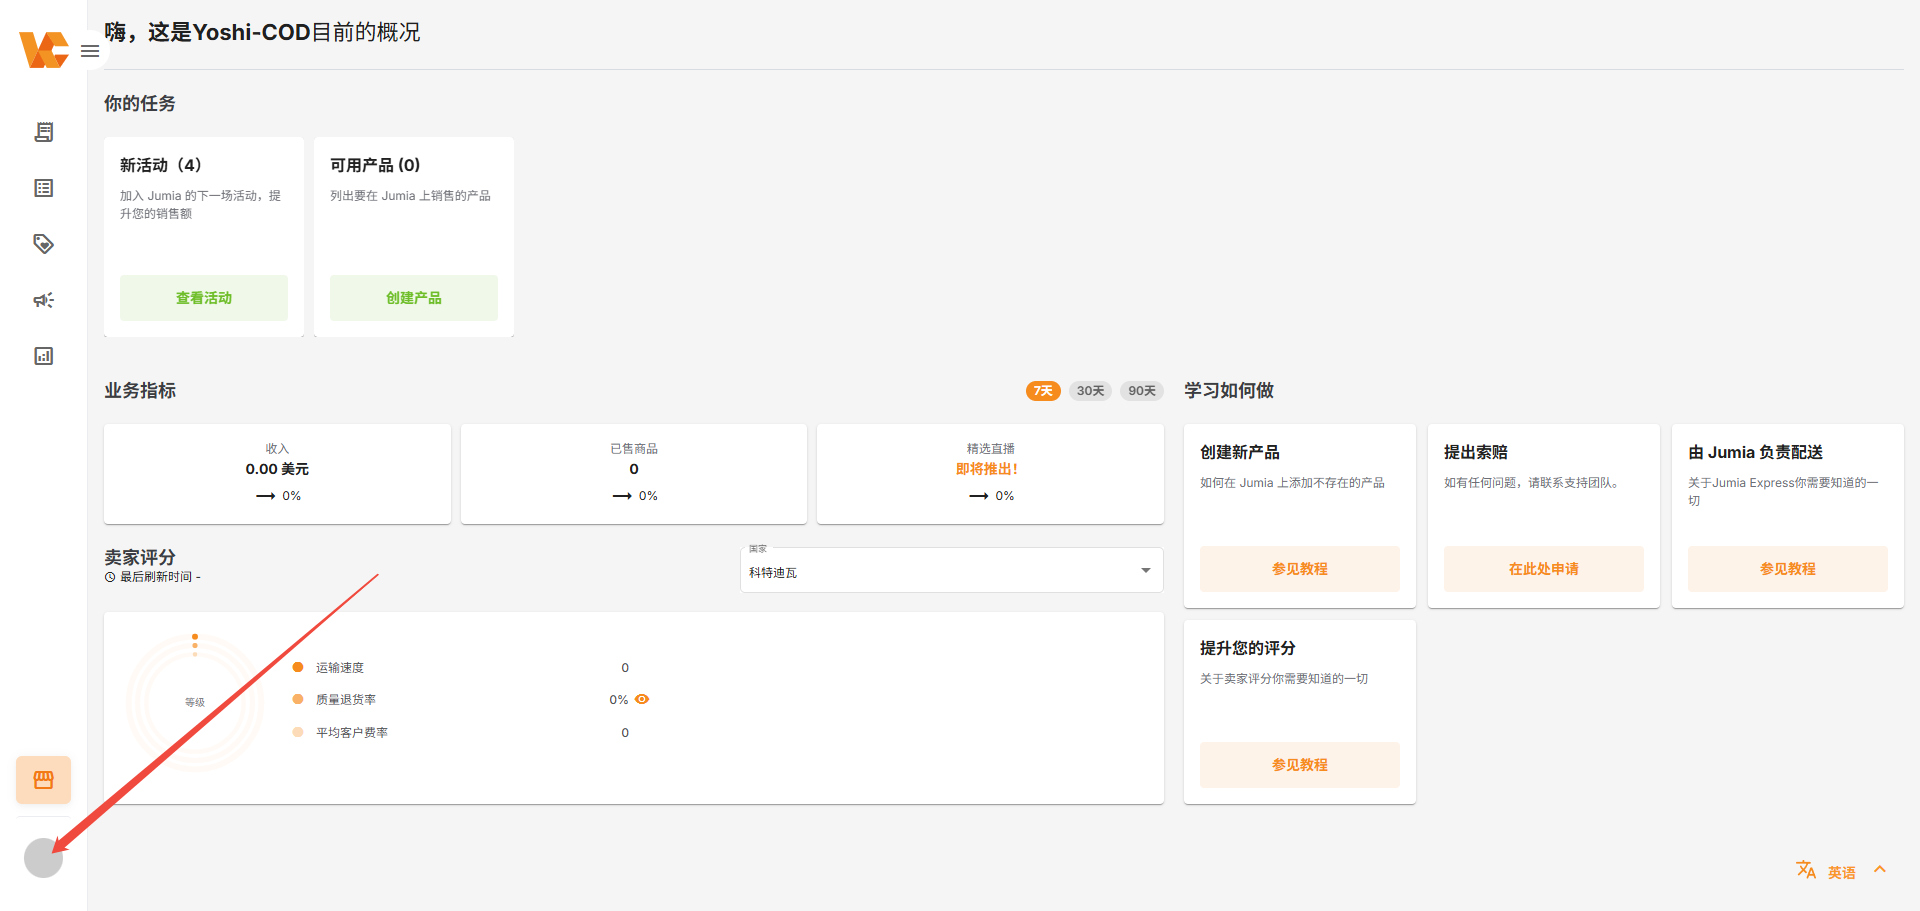Open the product list icon in sidebar
The width and height of the screenshot is (1920, 911).
43,188
